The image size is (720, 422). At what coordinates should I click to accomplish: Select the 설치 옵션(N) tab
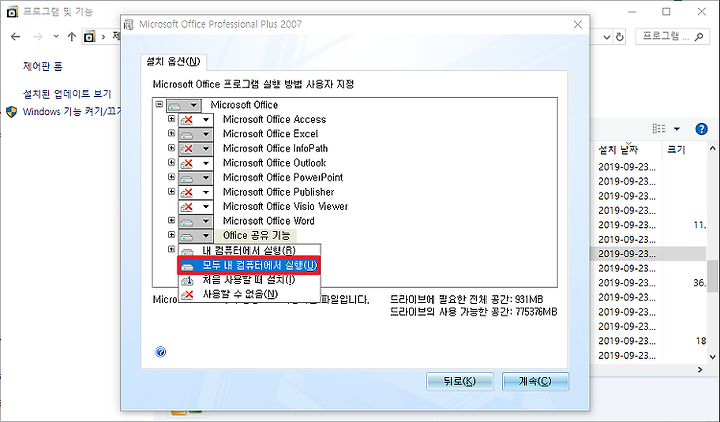click(x=173, y=62)
